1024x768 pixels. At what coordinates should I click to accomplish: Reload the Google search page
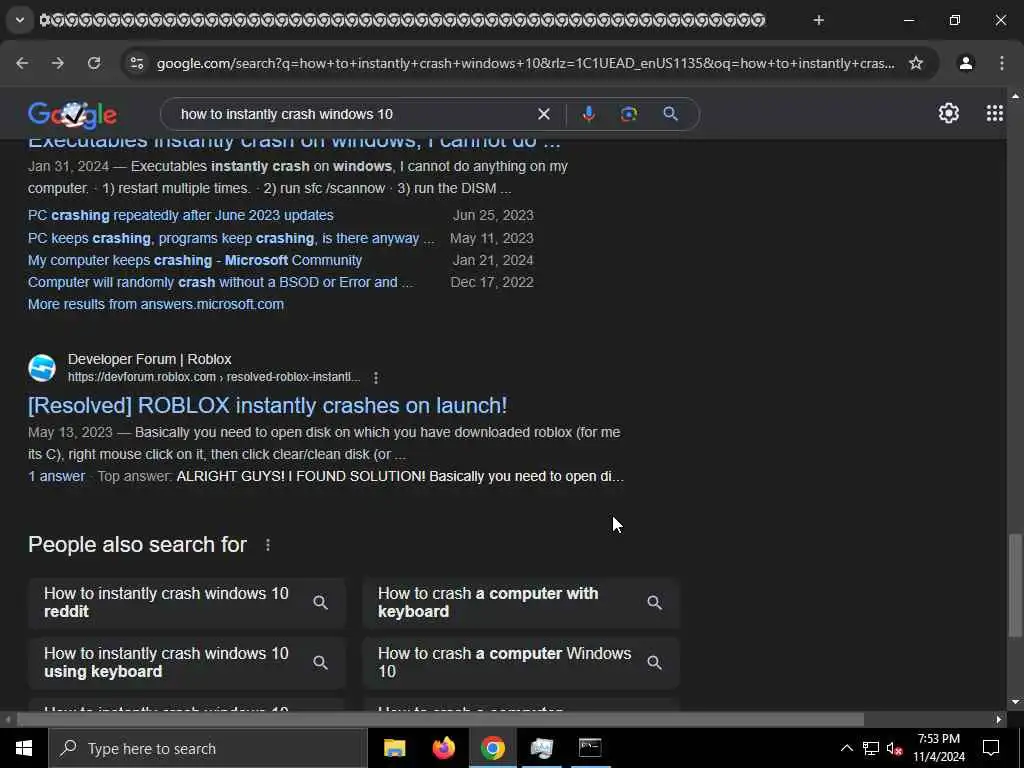(94, 63)
